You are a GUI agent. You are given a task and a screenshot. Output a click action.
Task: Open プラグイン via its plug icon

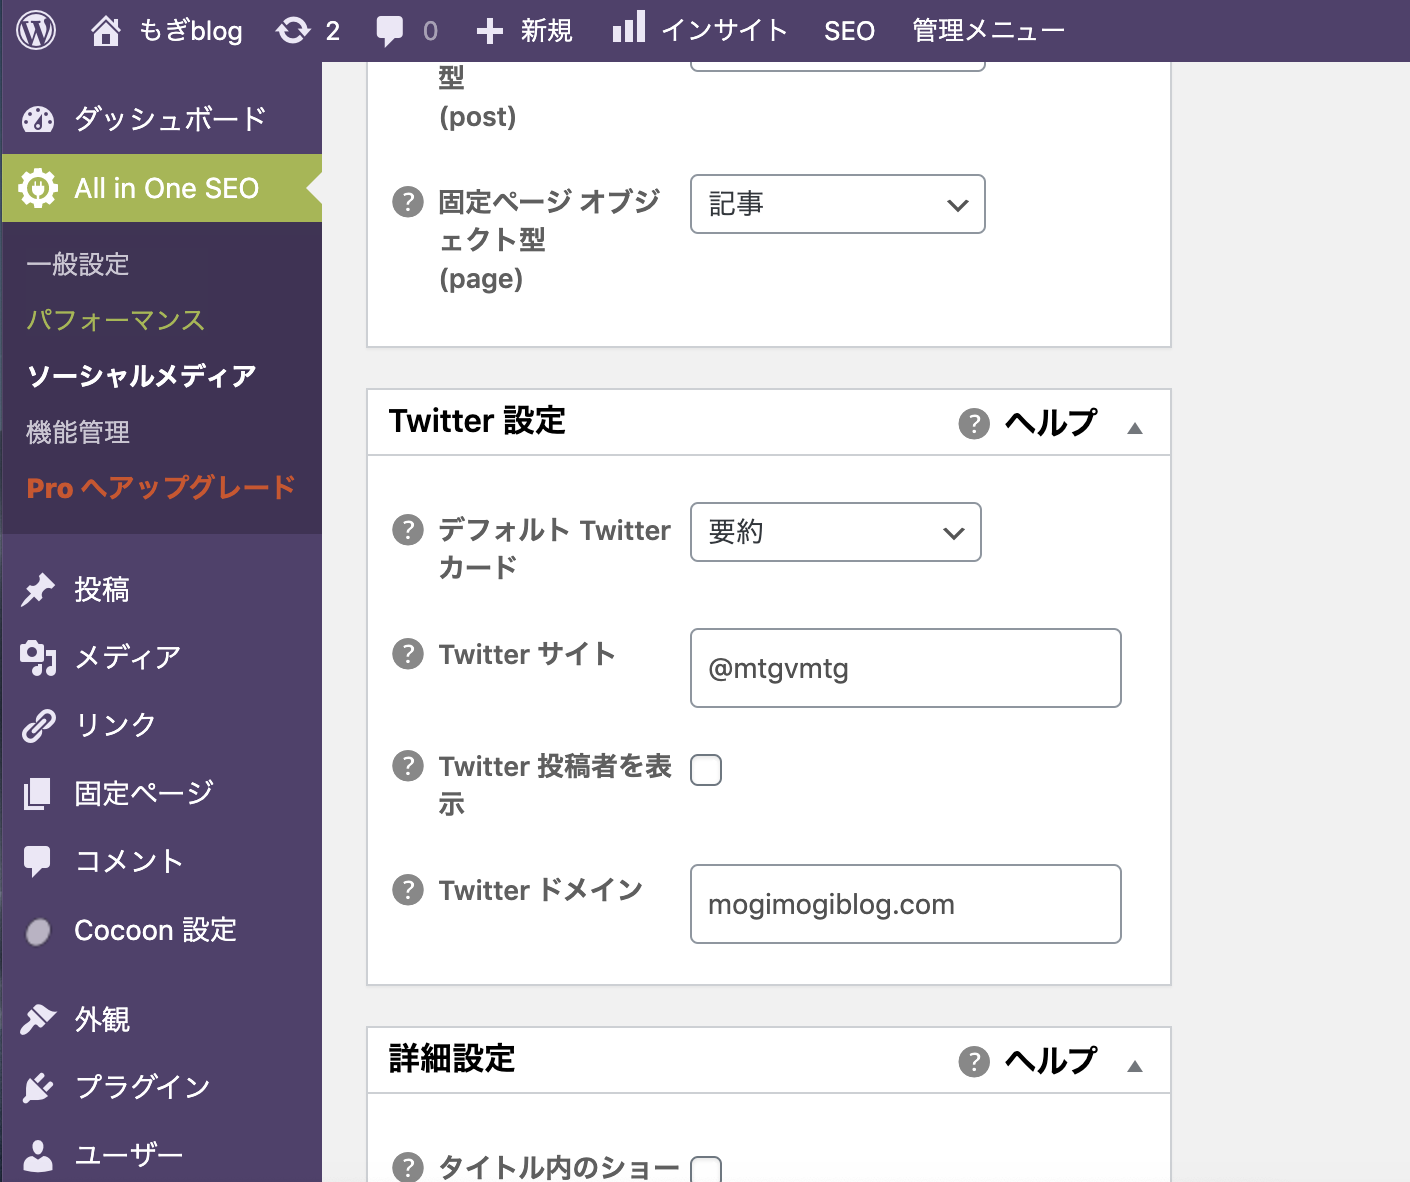coord(38,1087)
